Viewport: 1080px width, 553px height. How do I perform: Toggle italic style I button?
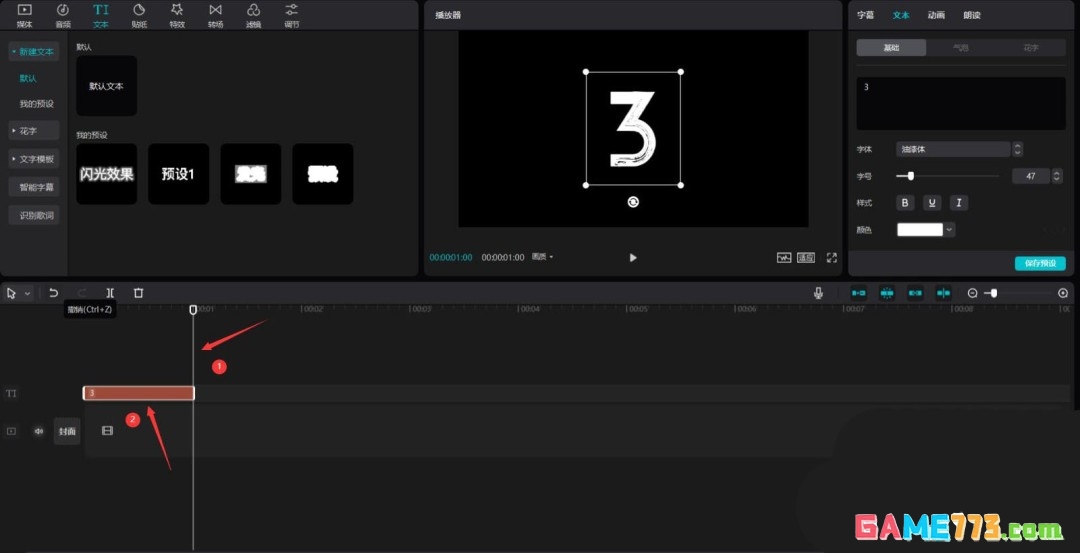point(958,203)
